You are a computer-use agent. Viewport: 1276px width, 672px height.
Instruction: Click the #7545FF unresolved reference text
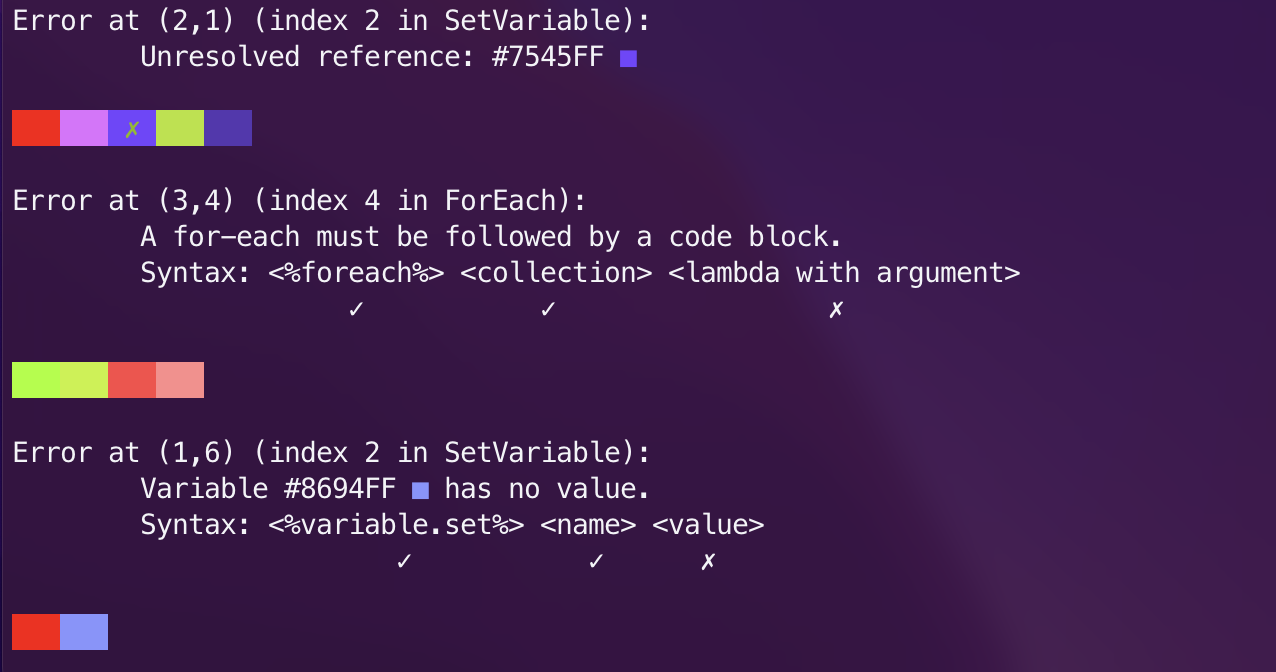pos(548,57)
